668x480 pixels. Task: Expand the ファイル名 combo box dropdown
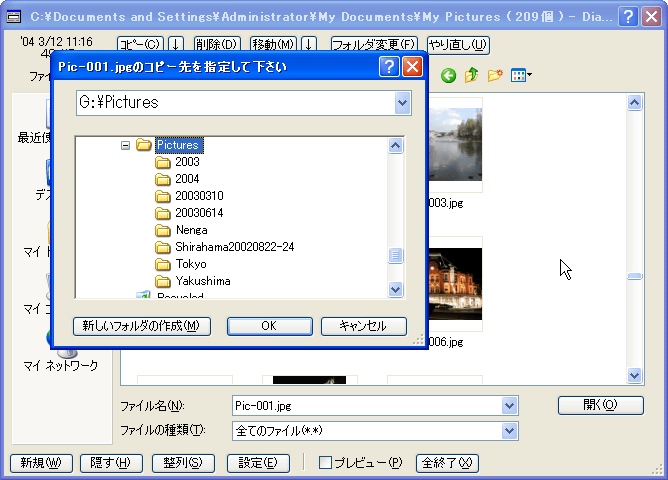point(510,405)
